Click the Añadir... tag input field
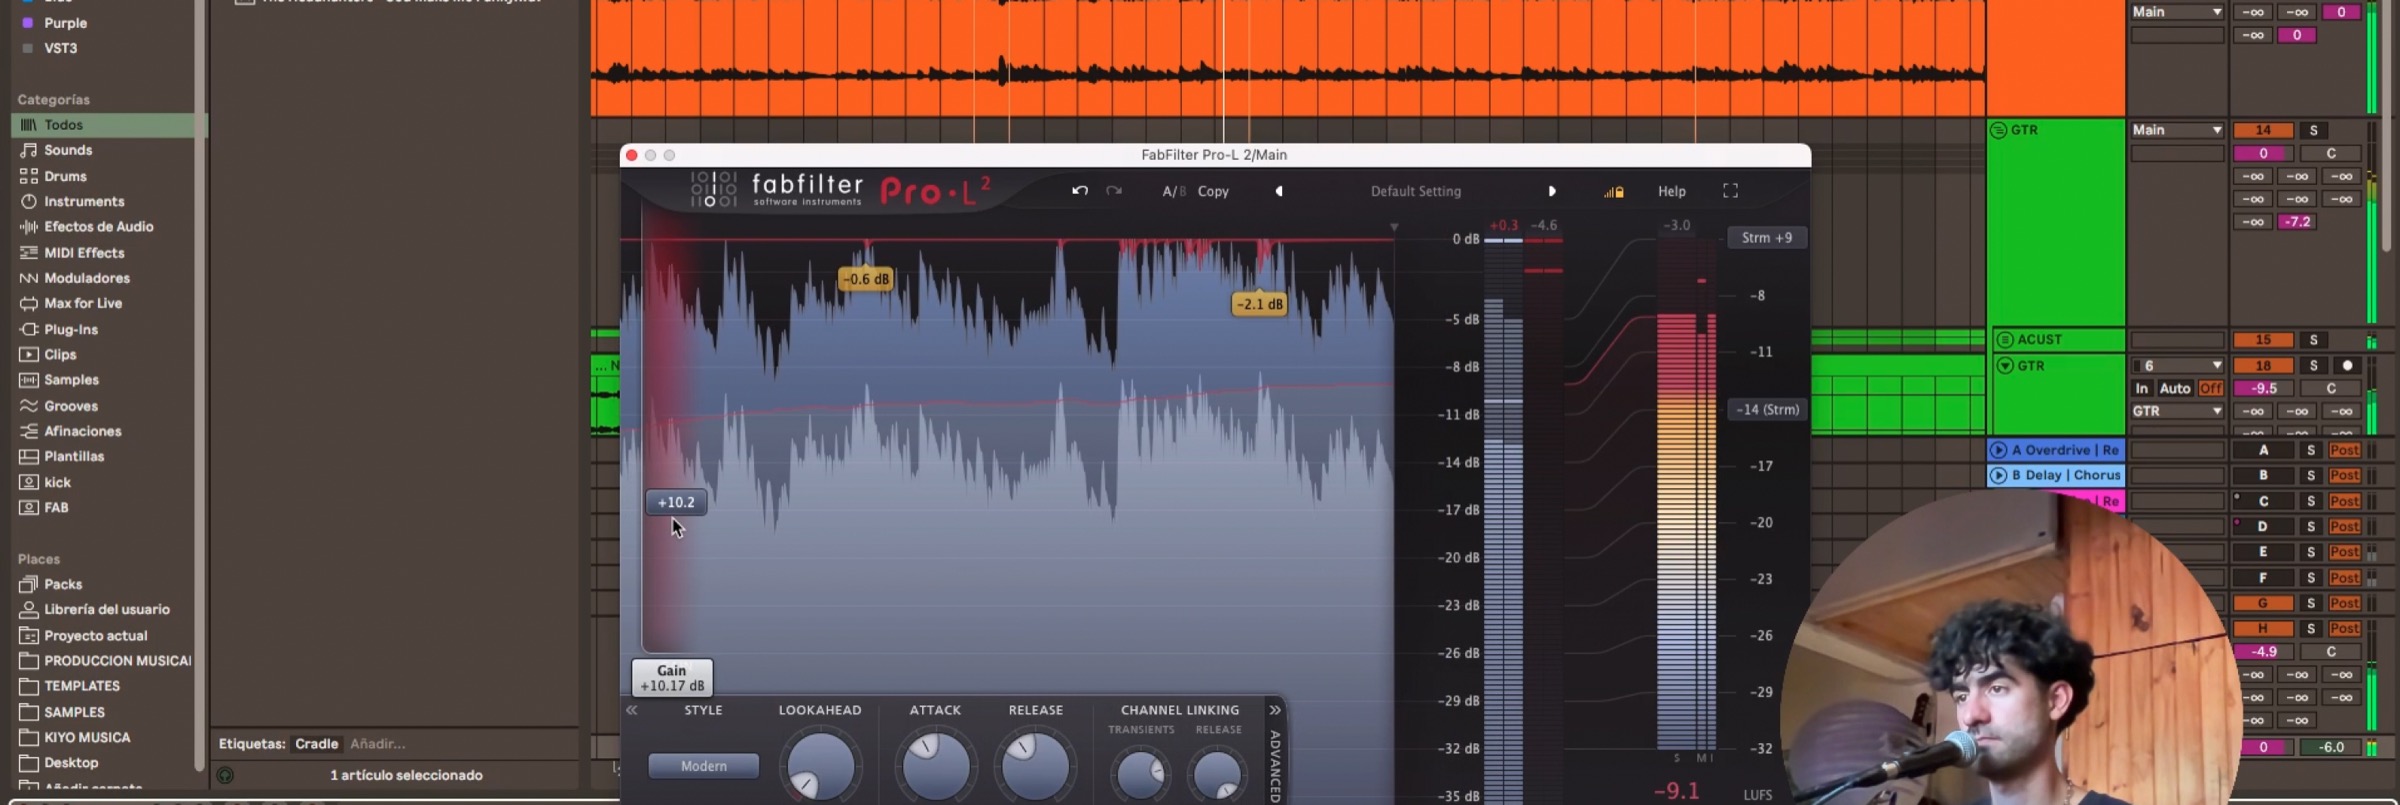 378,744
